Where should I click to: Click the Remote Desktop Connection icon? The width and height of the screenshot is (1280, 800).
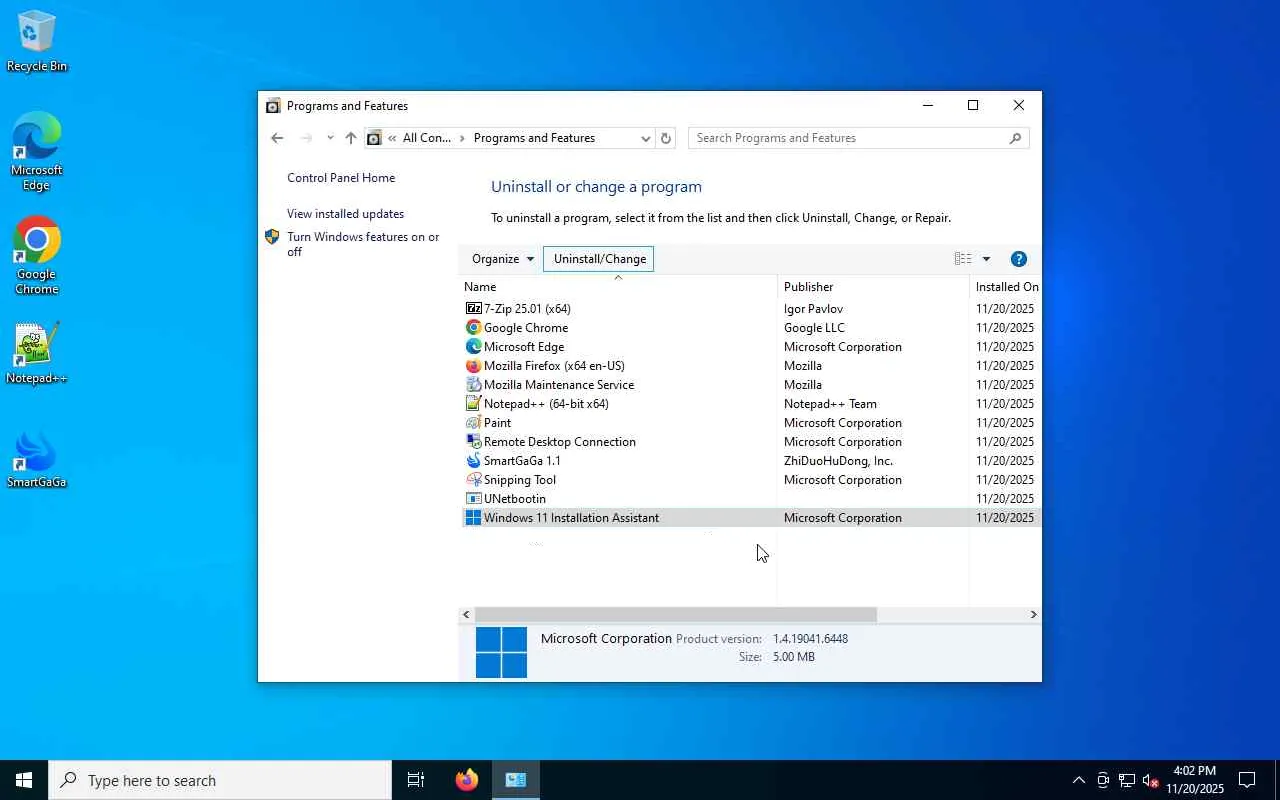[x=474, y=442]
